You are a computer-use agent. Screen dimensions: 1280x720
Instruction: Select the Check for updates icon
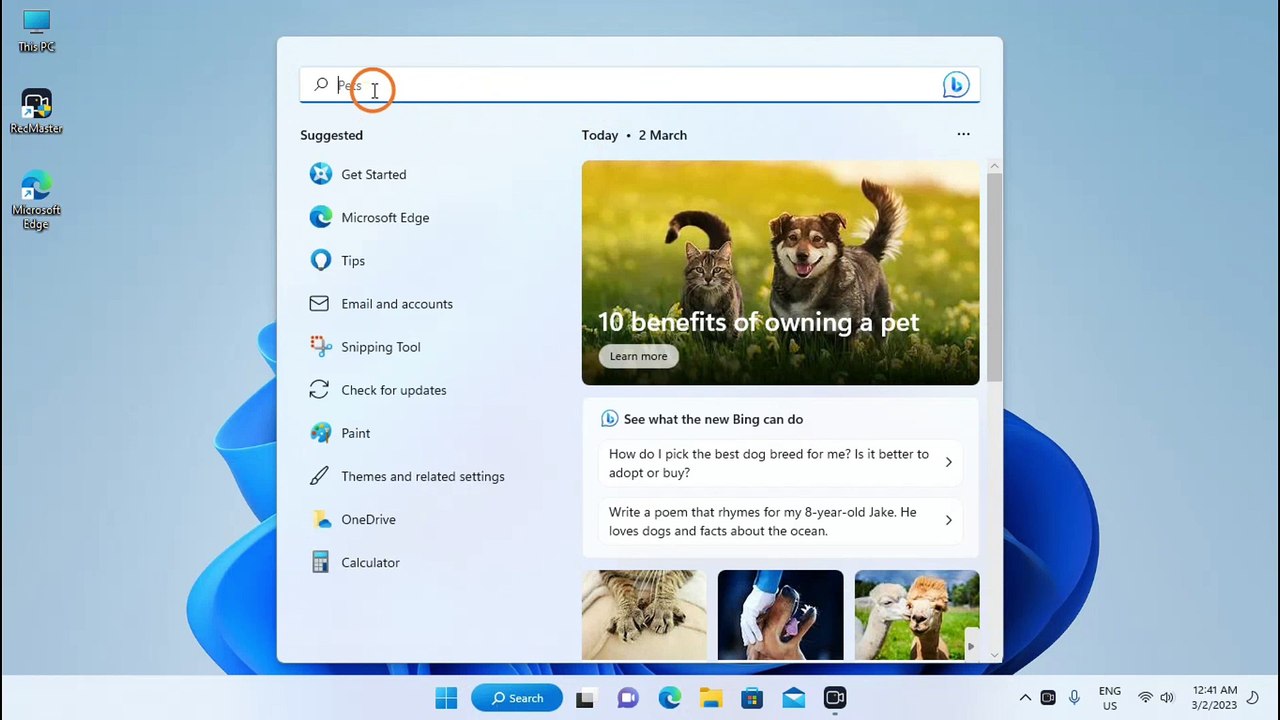319,390
